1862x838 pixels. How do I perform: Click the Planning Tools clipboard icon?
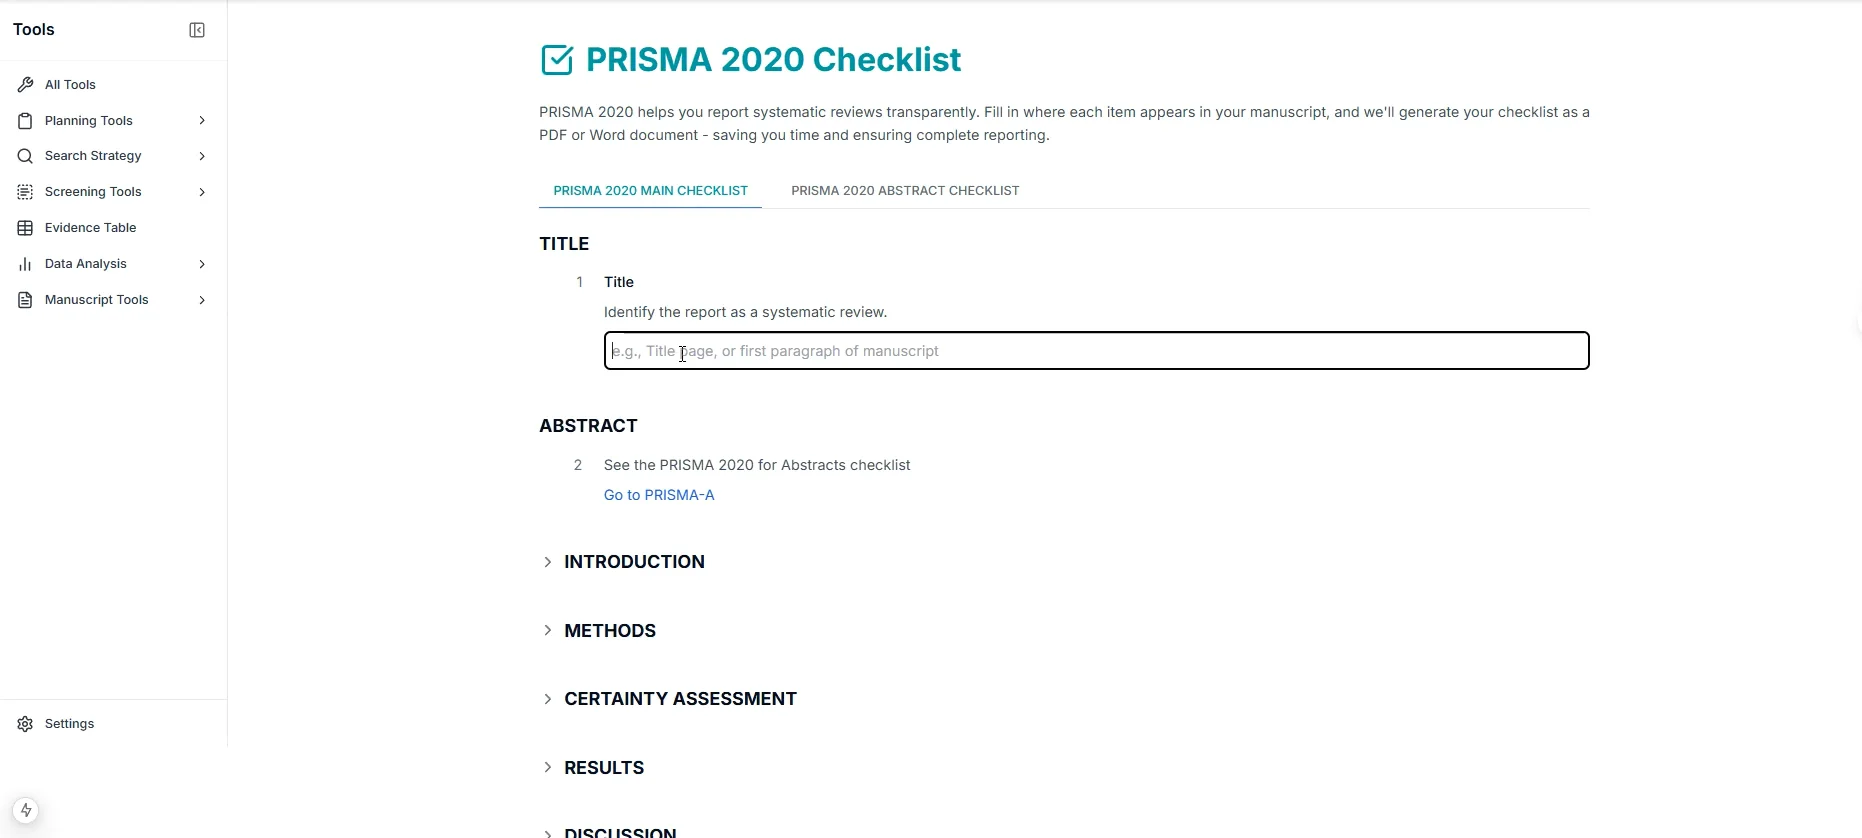coord(26,121)
